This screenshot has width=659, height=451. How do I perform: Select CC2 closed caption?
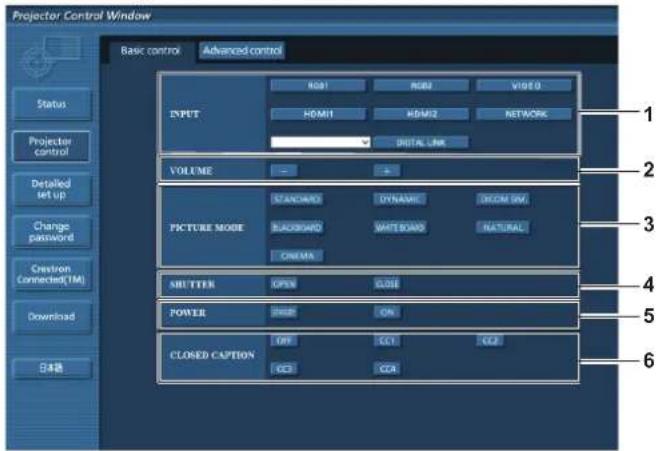coord(490,340)
